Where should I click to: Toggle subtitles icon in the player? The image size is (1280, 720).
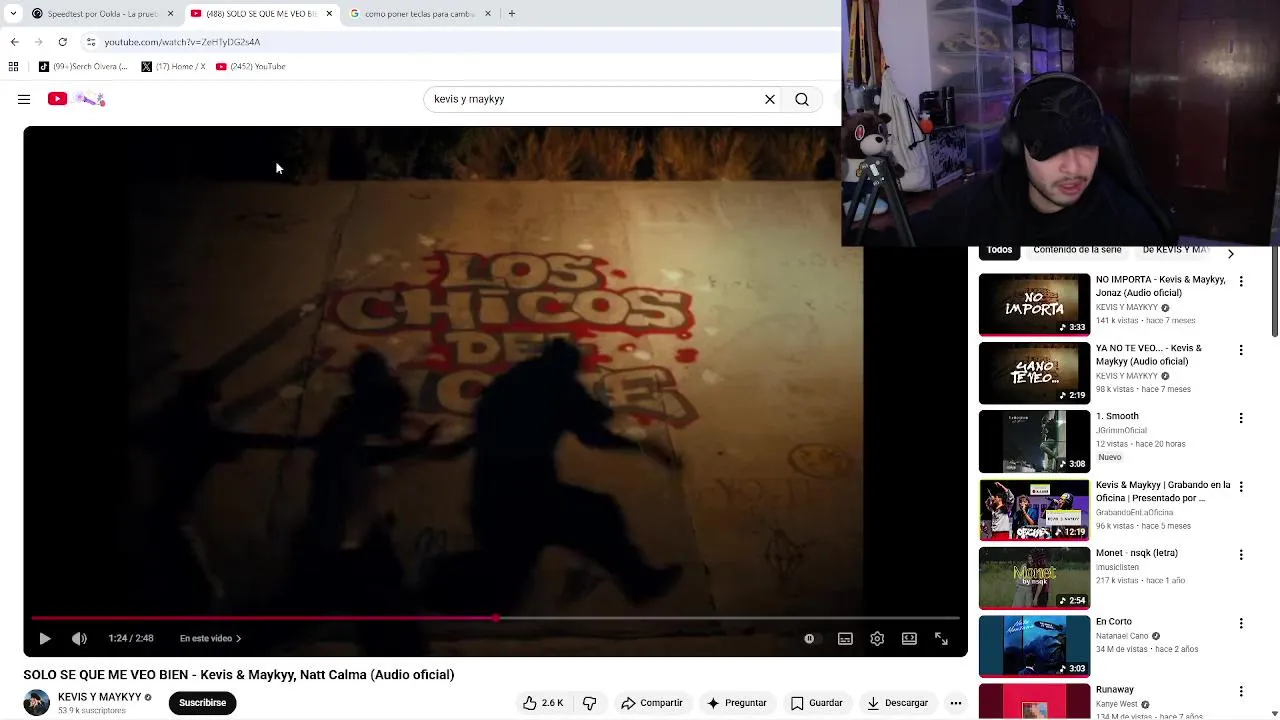pos(845,638)
